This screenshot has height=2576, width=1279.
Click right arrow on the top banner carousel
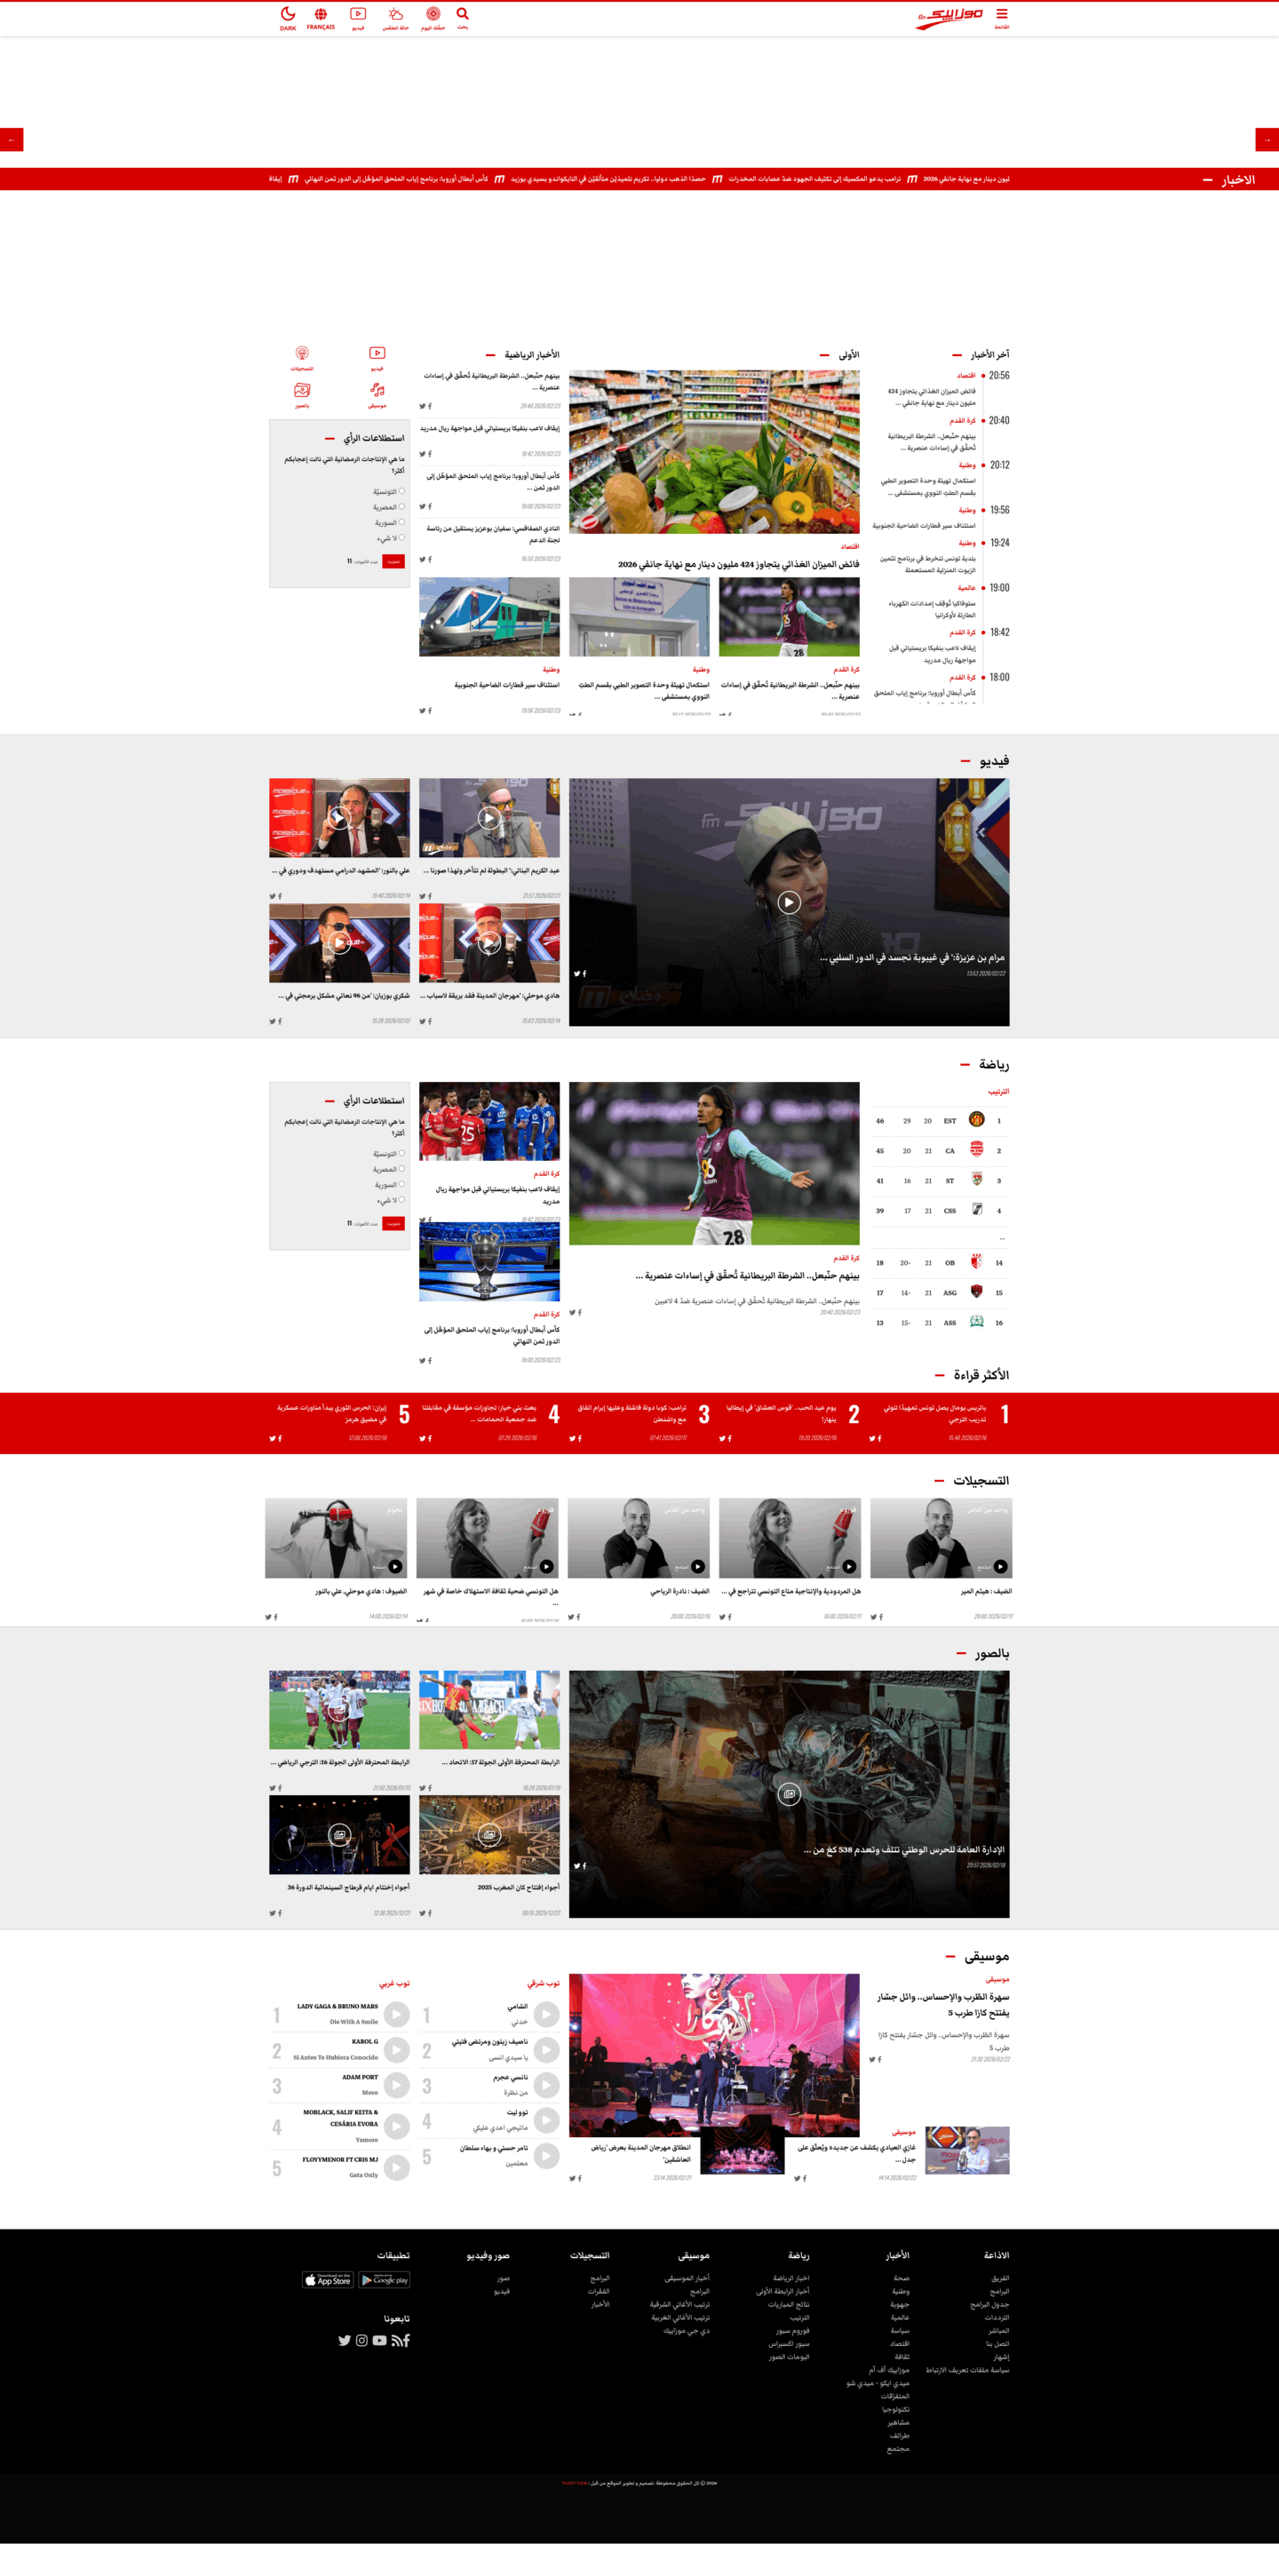coord(1267,140)
